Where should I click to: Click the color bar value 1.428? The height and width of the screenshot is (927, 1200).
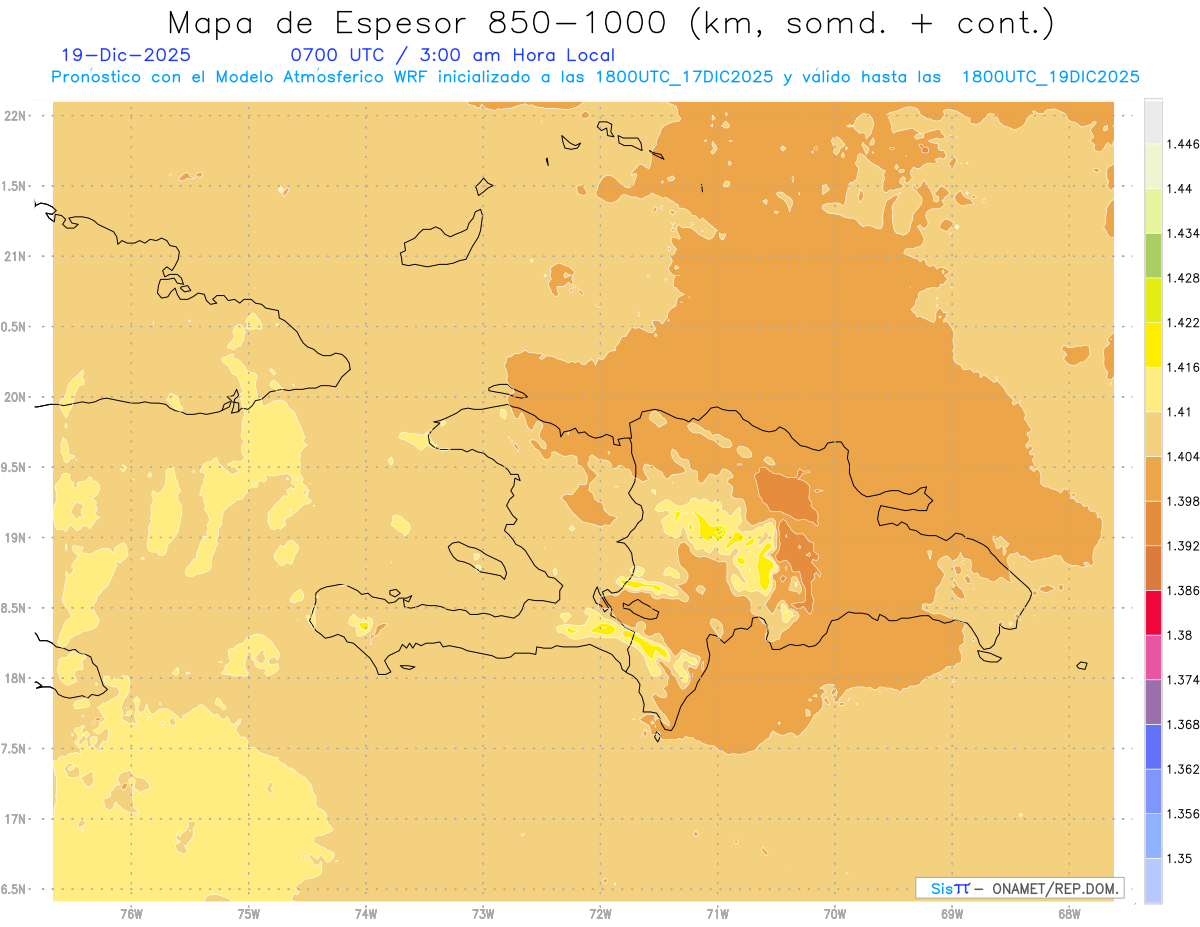1183,278
